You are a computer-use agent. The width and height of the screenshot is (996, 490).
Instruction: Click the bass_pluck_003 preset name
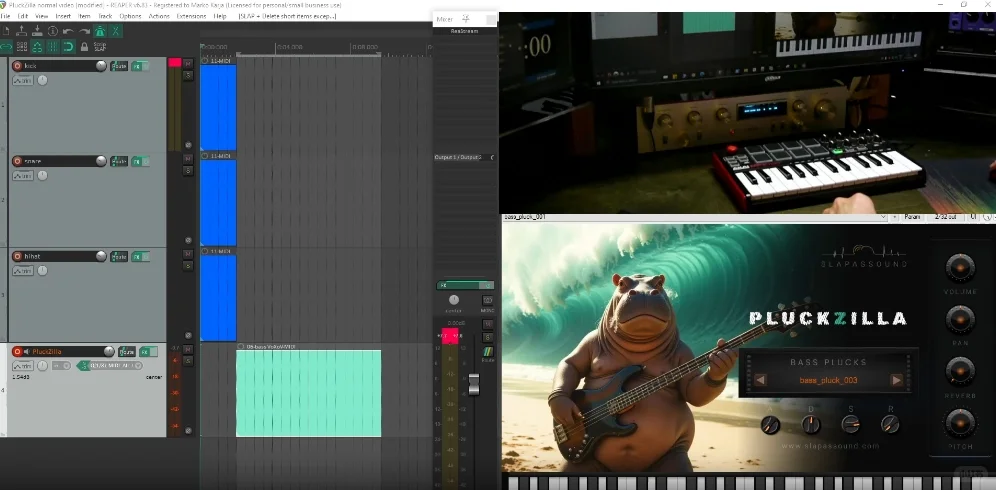point(828,380)
